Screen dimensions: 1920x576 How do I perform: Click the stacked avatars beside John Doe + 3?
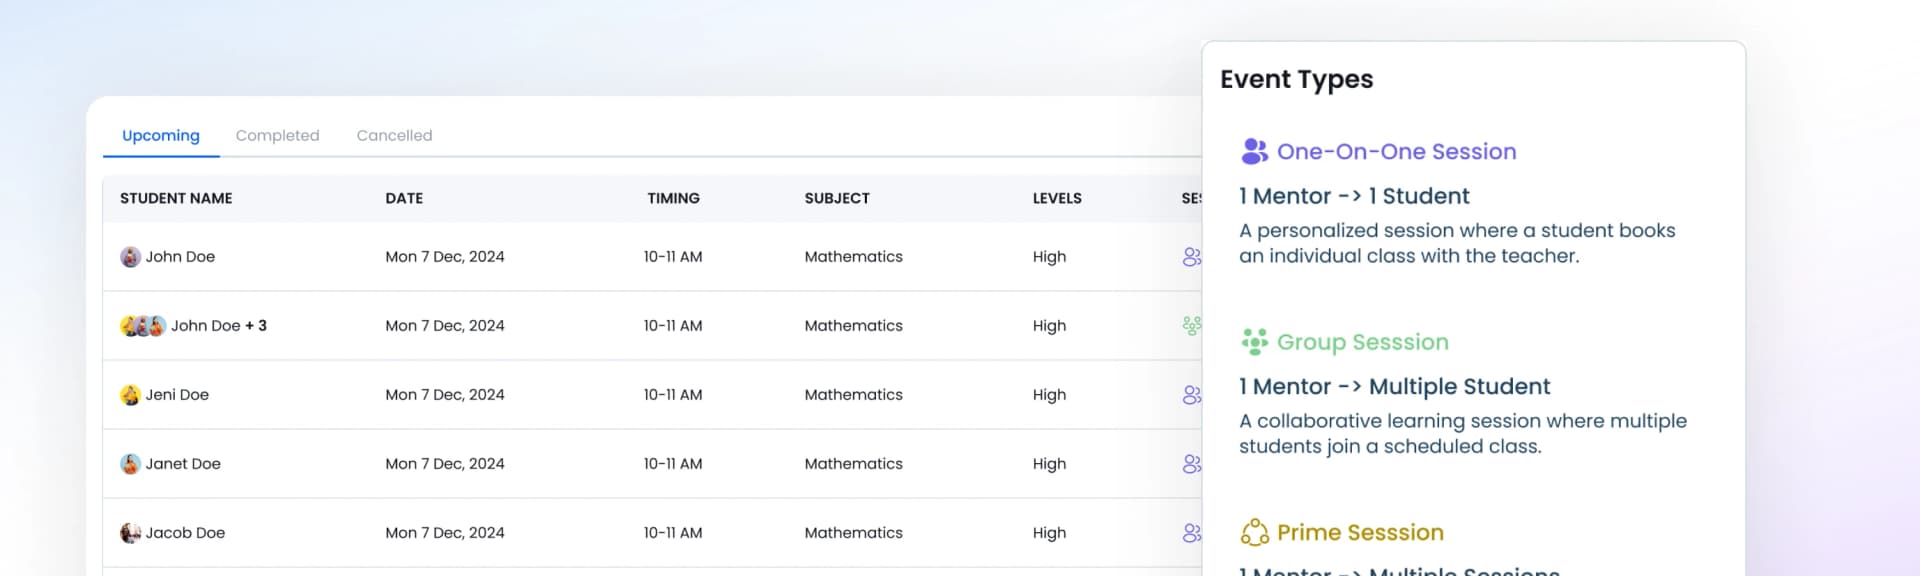pyautogui.click(x=143, y=326)
